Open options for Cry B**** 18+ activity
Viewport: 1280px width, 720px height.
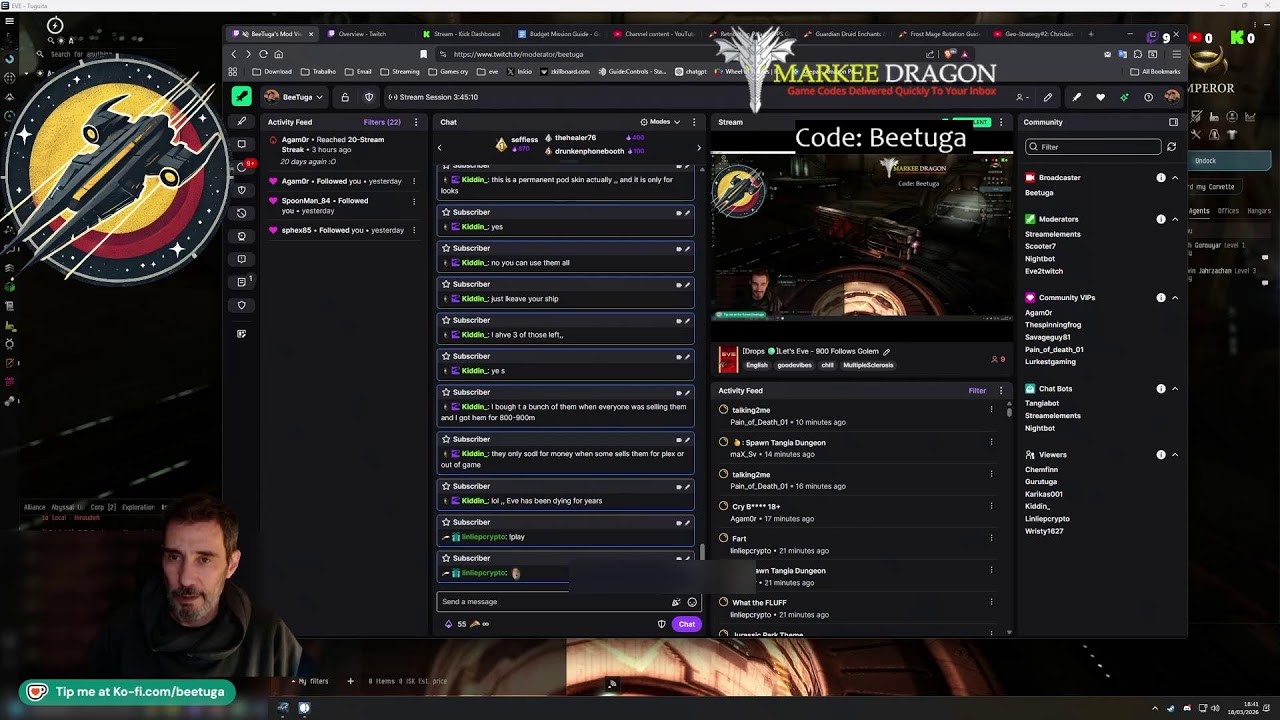click(x=991, y=506)
